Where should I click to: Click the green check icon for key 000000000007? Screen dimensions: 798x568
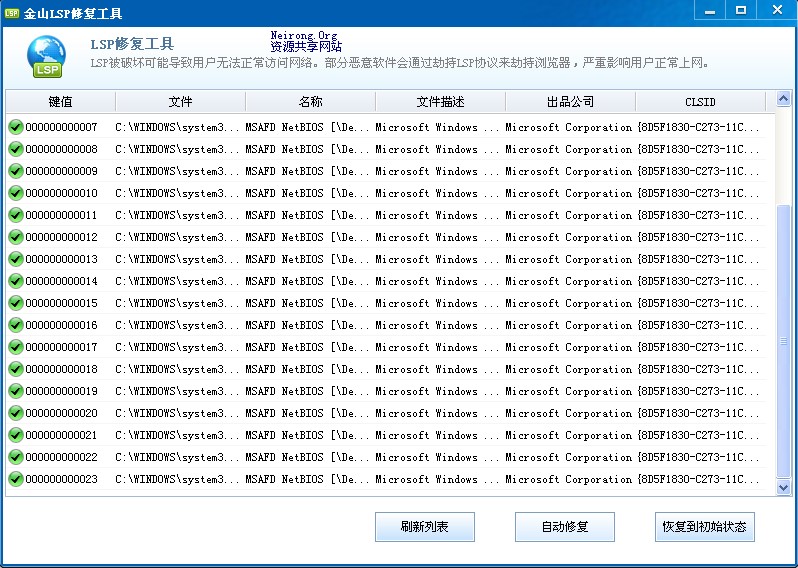16,127
